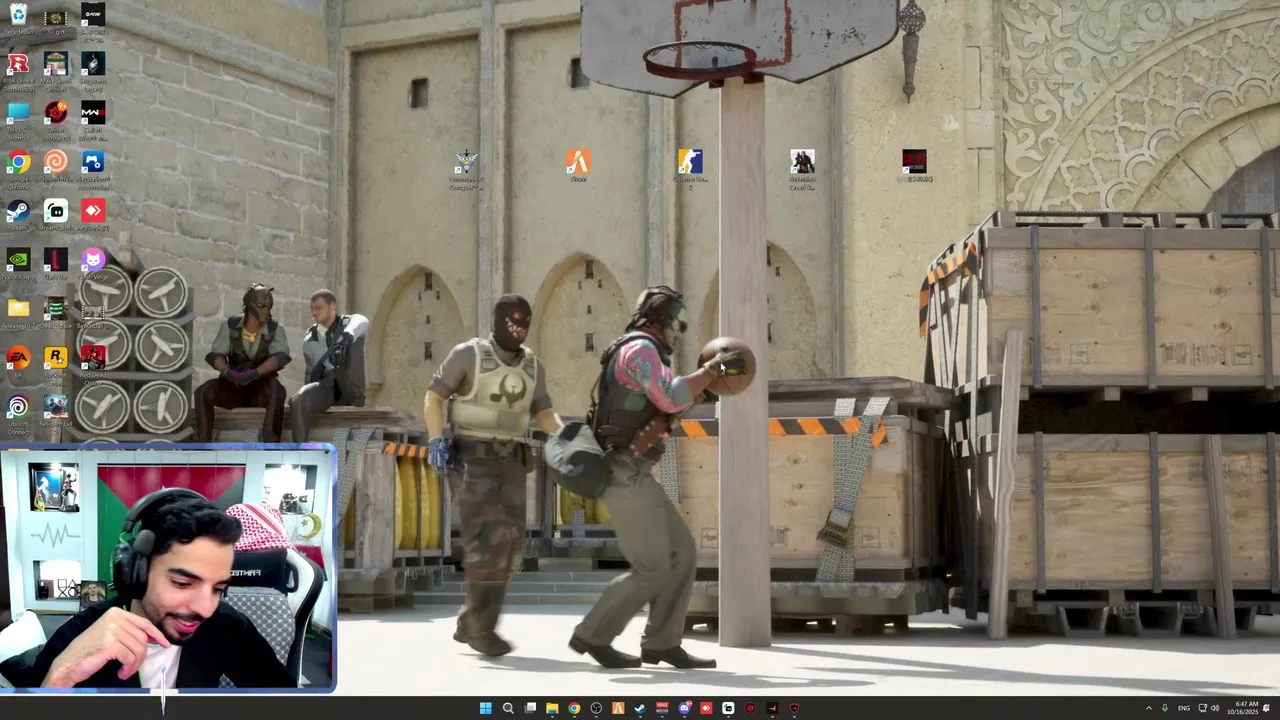Open the Streamlabs desktop shortcut
Image resolution: width=1280 pixels, height=720 pixels.
coord(56,215)
